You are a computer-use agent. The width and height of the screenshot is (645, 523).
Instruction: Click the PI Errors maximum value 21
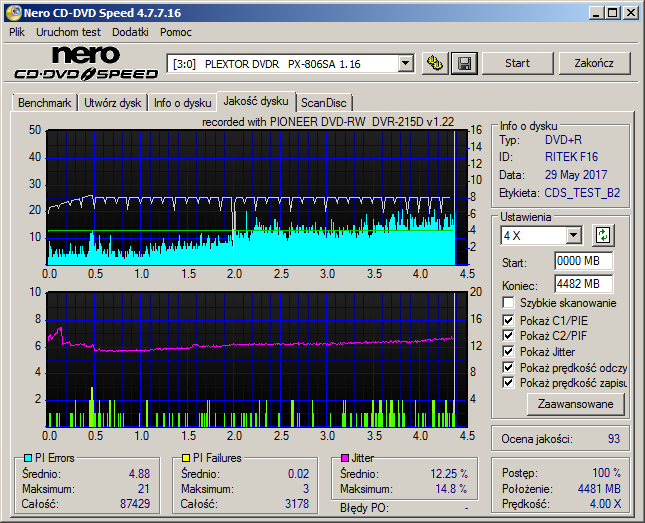[144, 489]
